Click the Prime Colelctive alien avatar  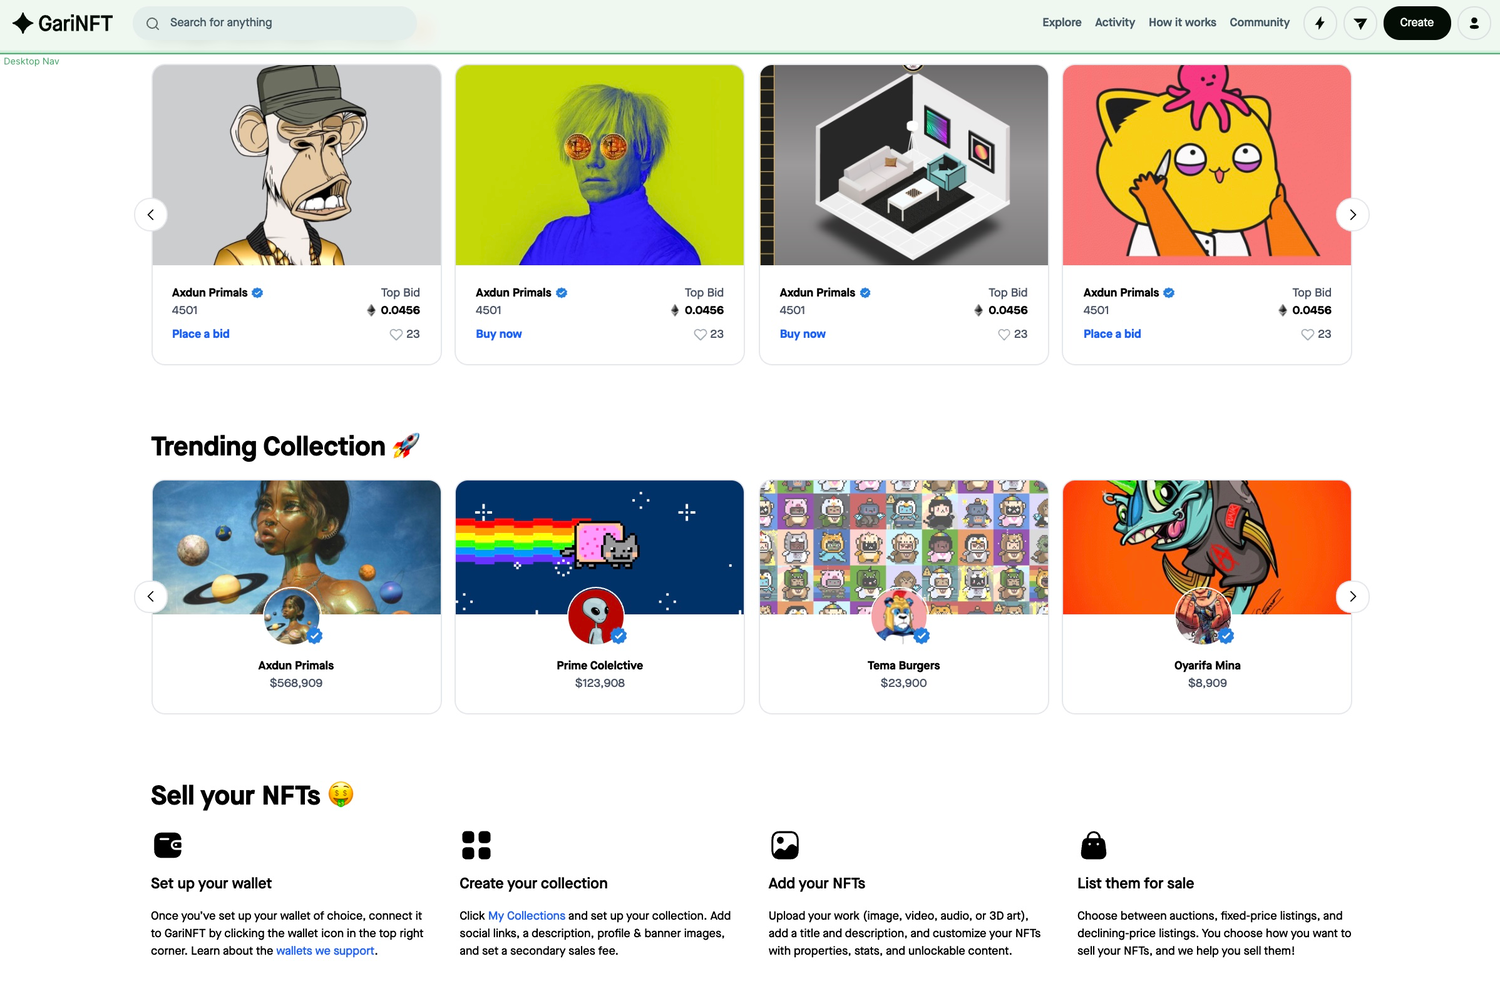click(596, 616)
